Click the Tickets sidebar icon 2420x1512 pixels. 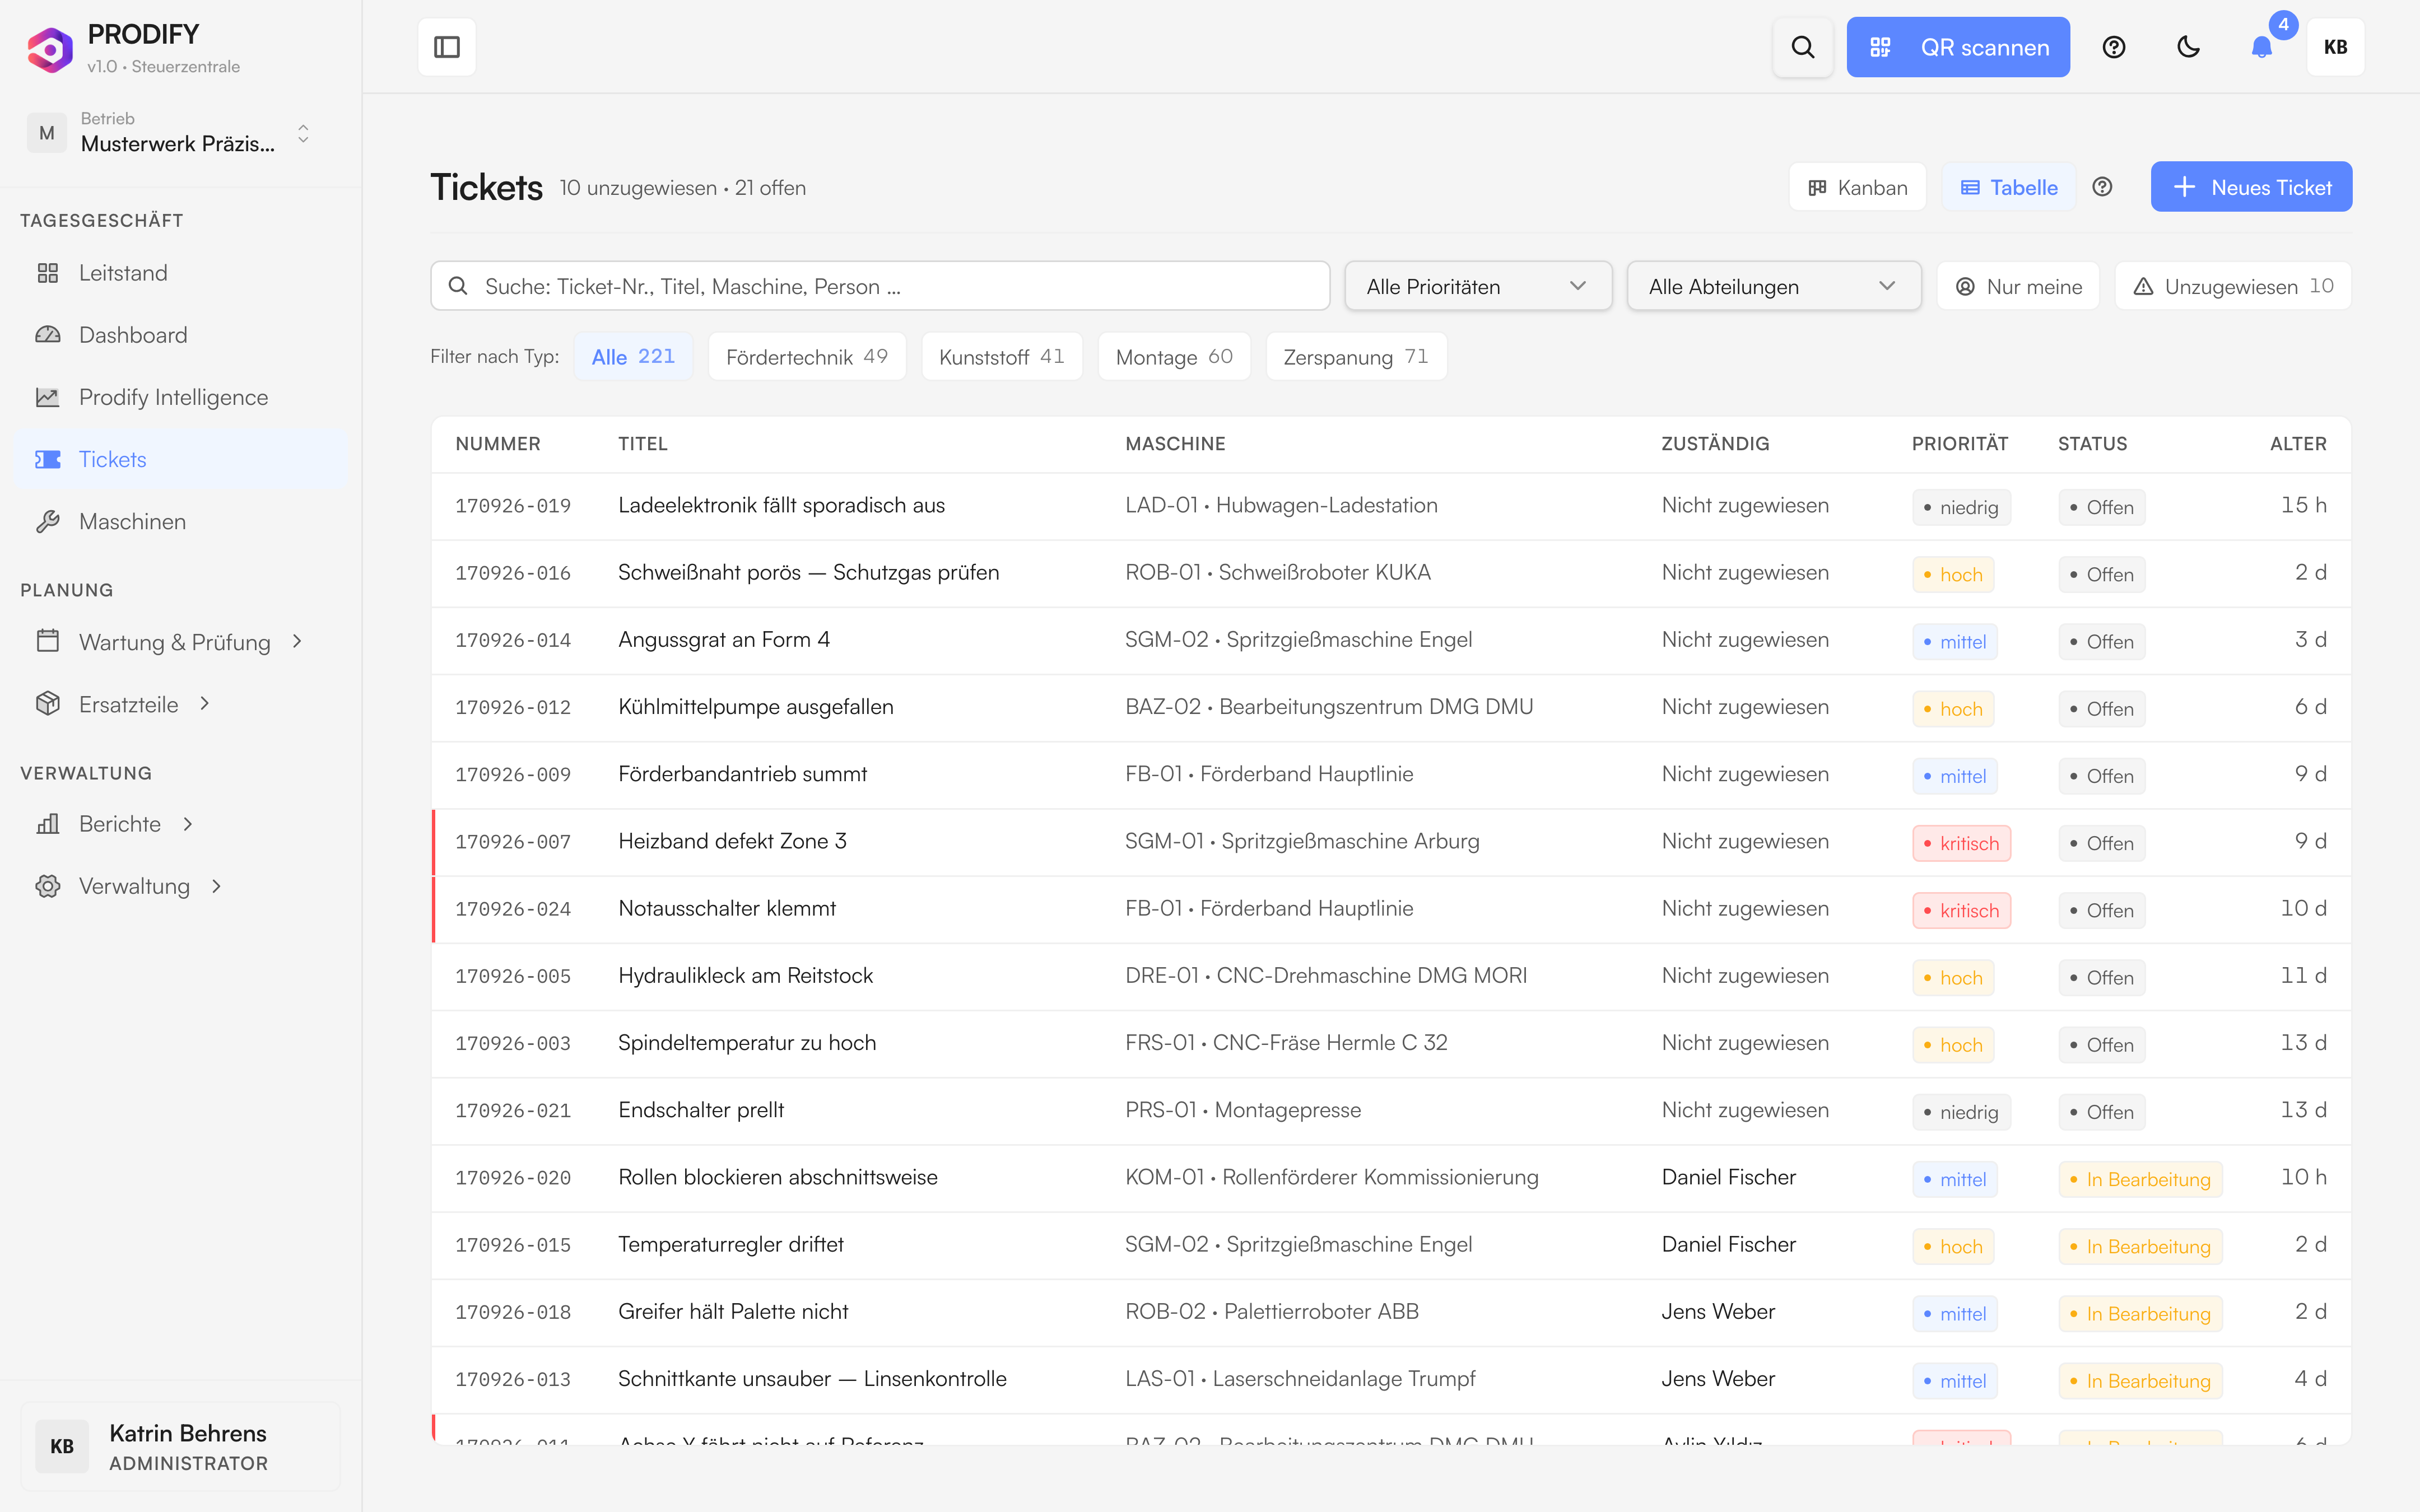tap(48, 459)
